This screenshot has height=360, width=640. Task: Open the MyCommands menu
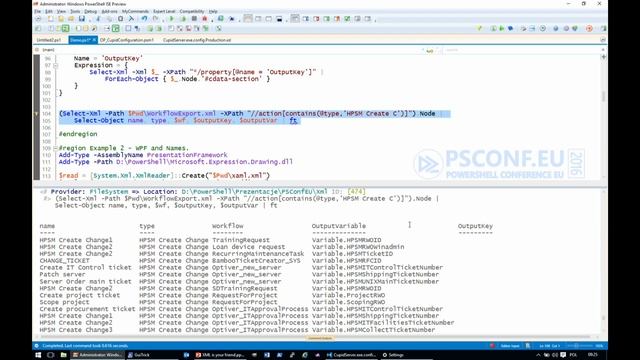click(135, 11)
